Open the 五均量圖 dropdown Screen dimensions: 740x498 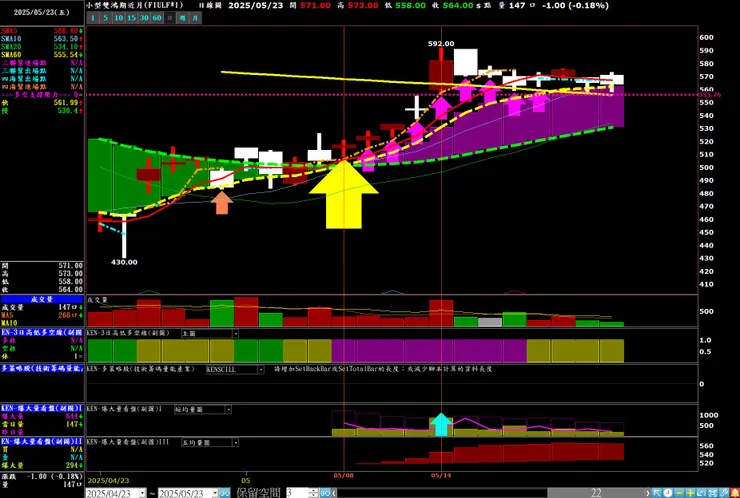(235, 442)
